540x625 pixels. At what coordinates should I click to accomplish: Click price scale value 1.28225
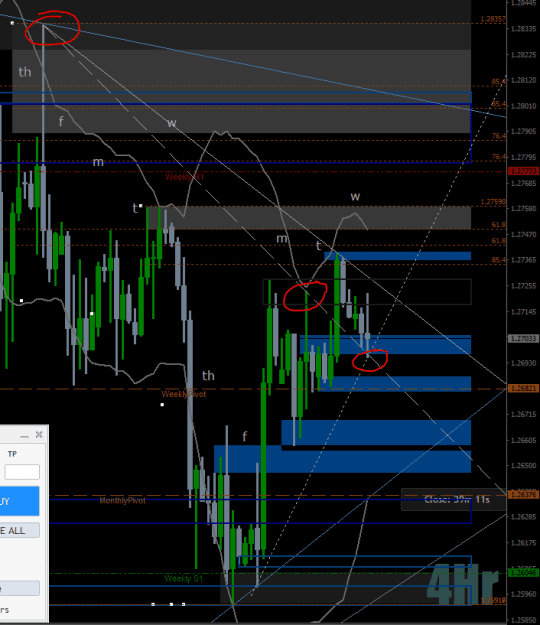click(x=524, y=55)
